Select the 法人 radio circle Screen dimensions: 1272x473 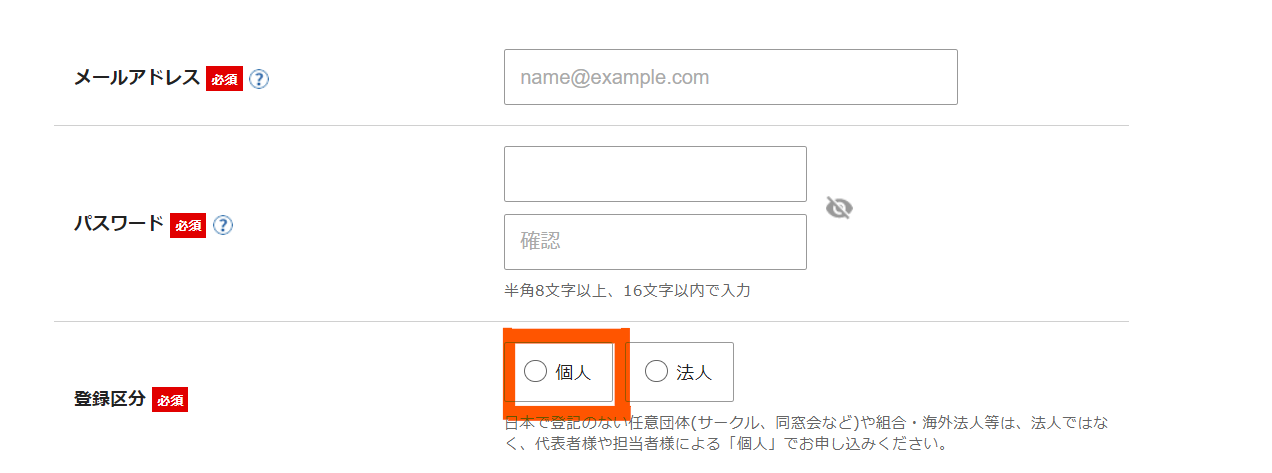click(656, 372)
